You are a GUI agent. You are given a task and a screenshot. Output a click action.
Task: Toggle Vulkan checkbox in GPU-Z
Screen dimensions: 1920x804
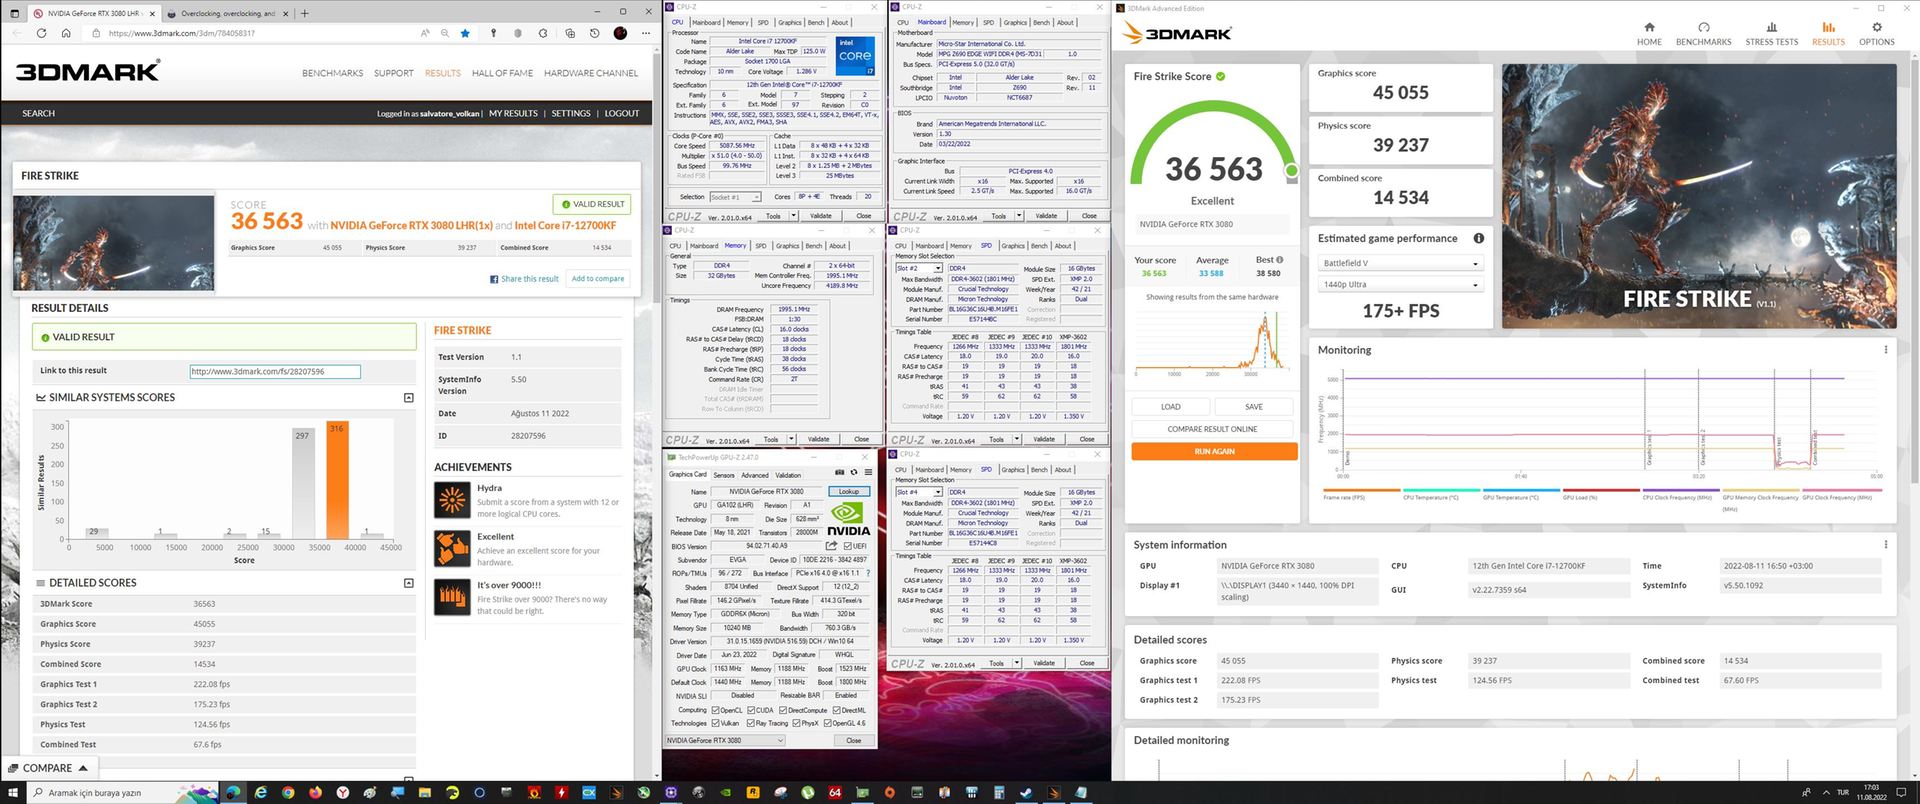[x=715, y=723]
